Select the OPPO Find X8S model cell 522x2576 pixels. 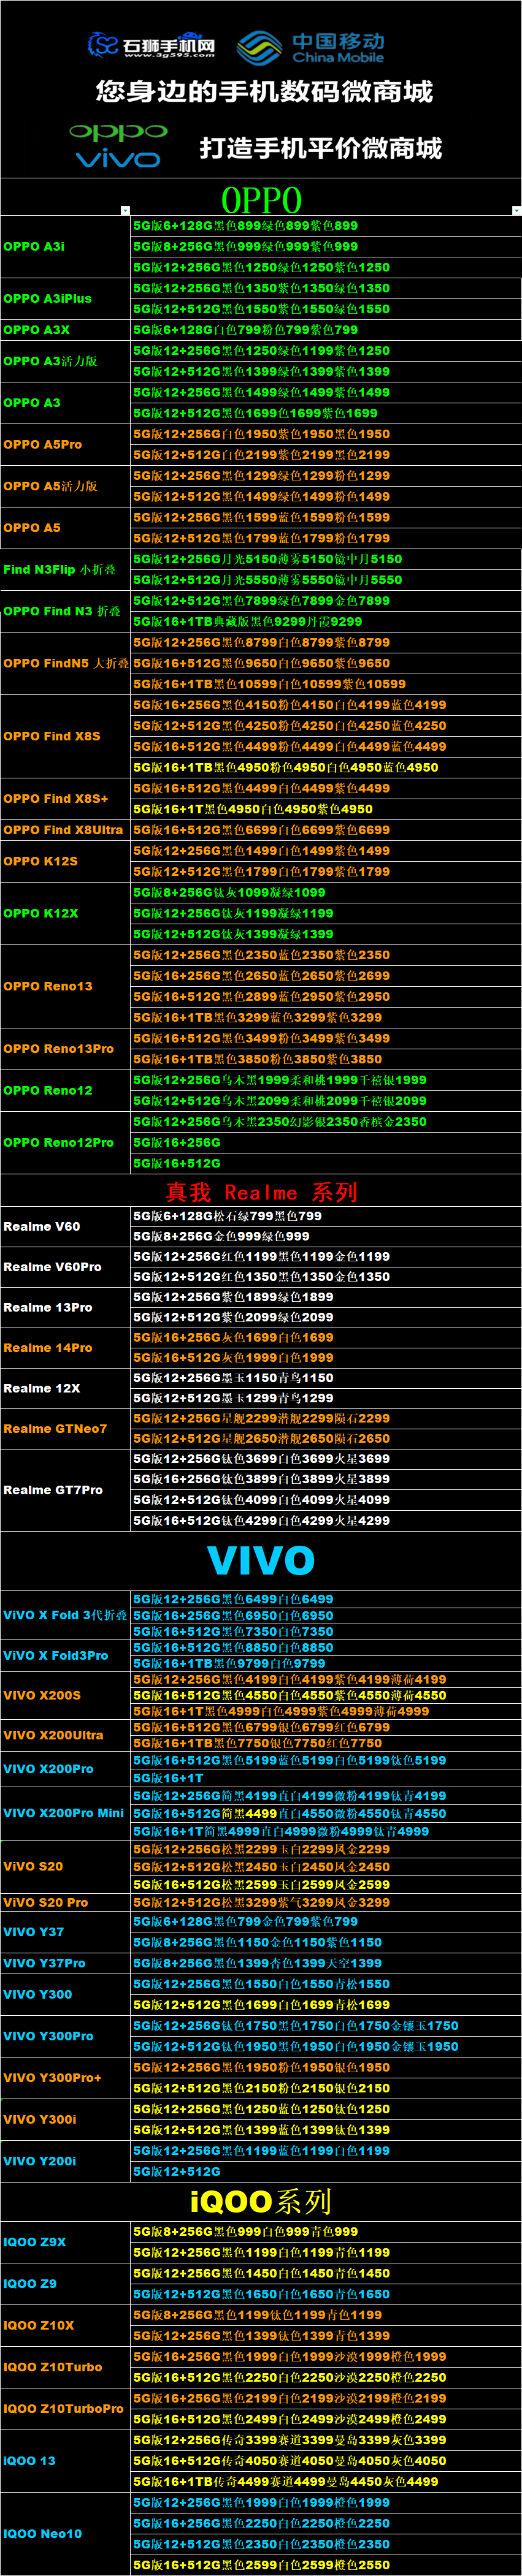[x=66, y=736]
